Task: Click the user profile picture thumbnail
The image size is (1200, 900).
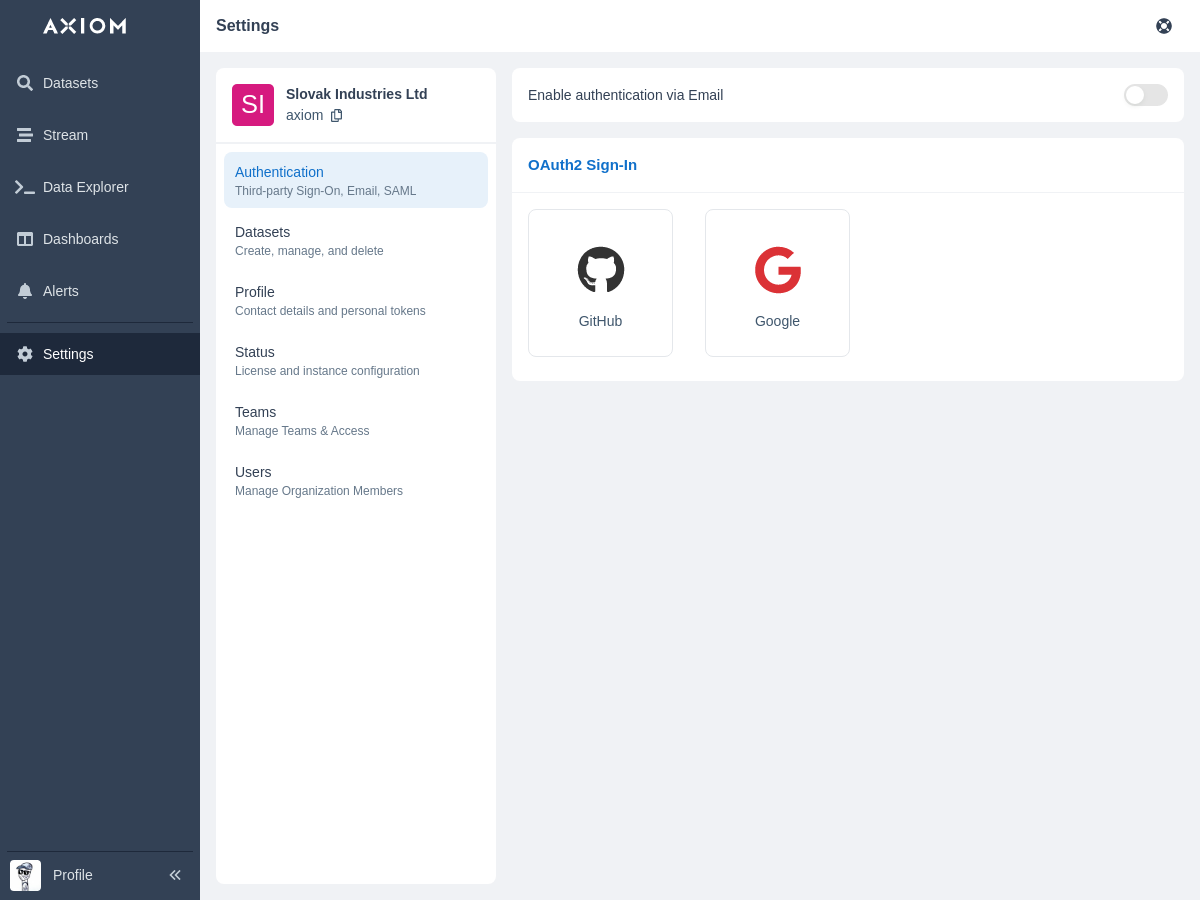Action: coord(25,875)
